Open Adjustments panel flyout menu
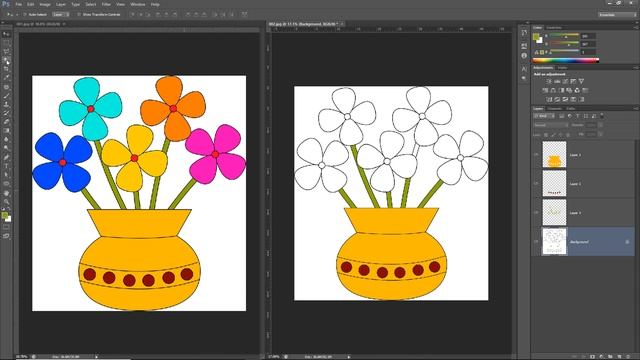This screenshot has height=360, width=640. click(x=636, y=67)
